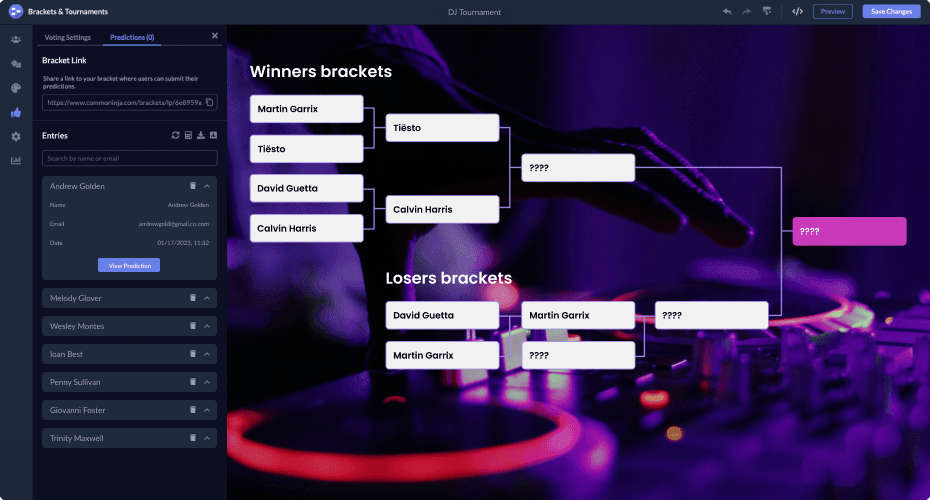Click the Brackets & Tournaments app logo

click(15, 11)
